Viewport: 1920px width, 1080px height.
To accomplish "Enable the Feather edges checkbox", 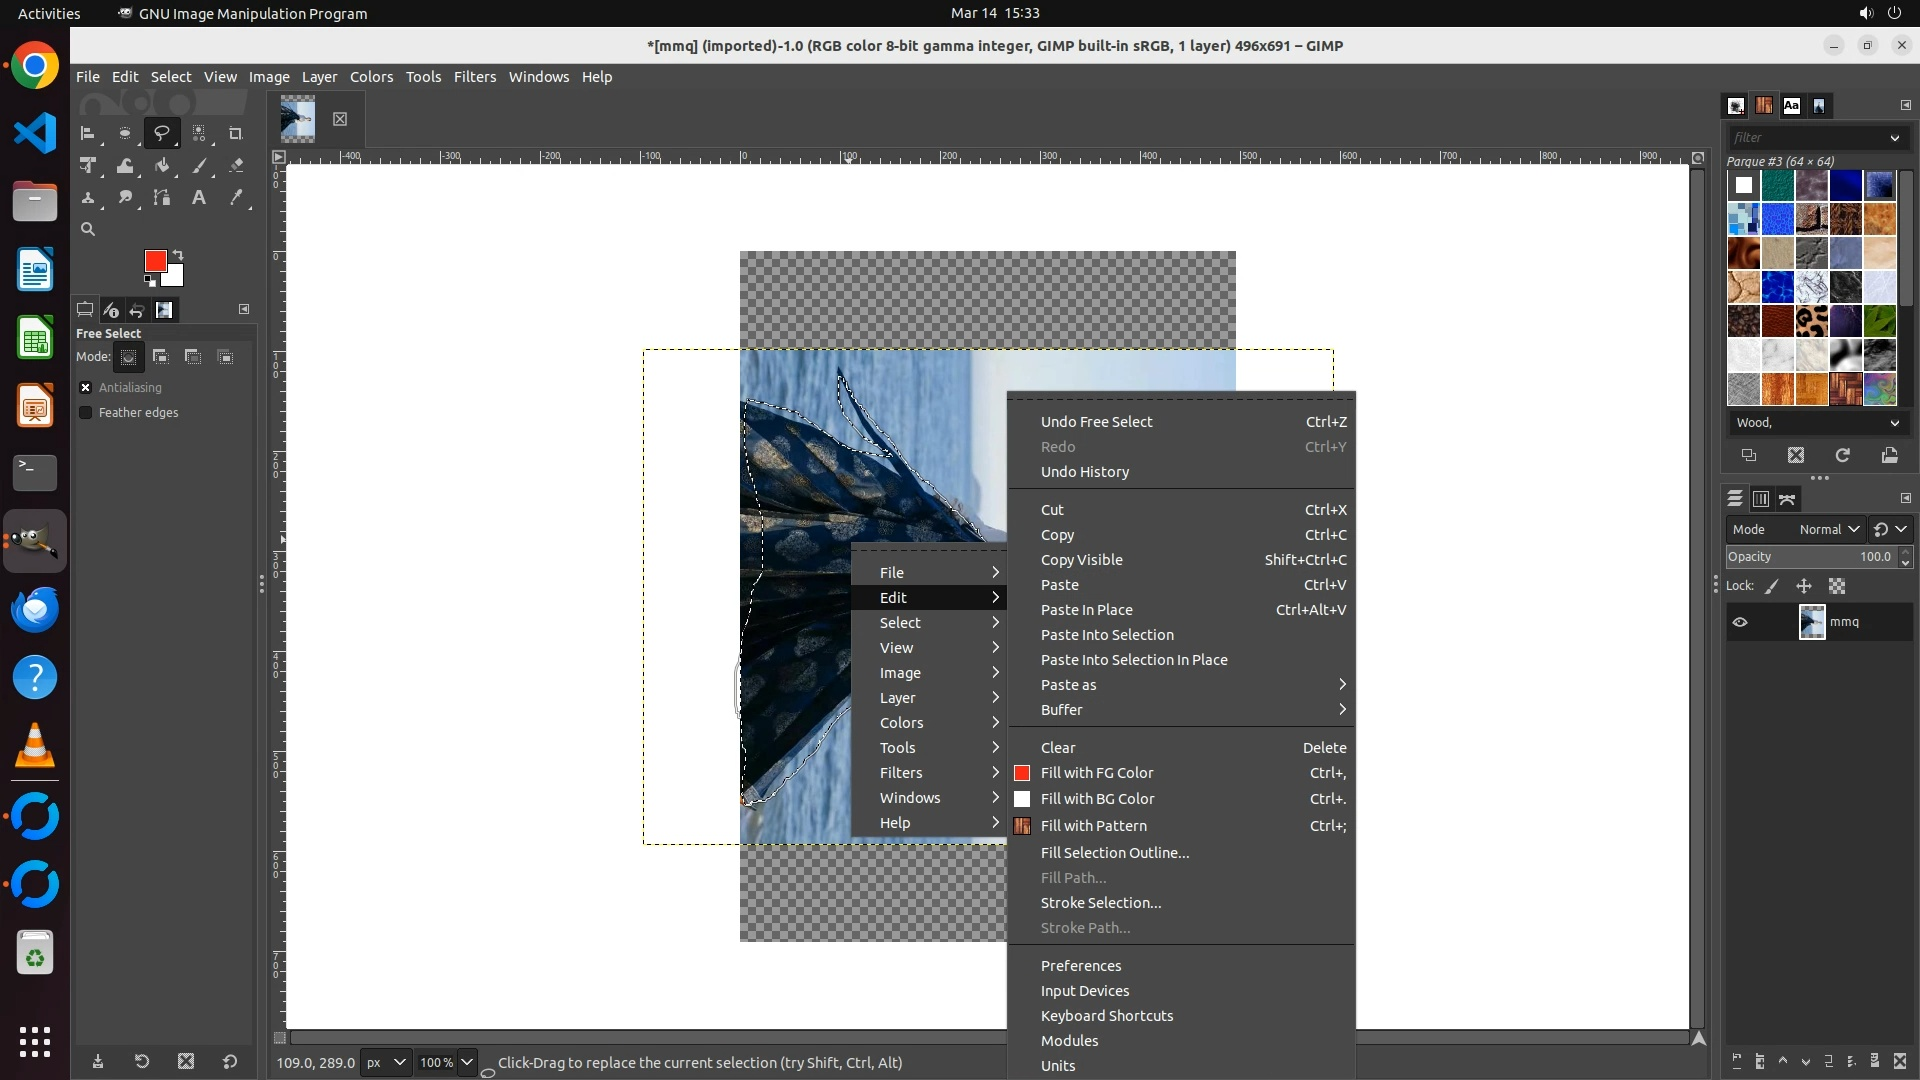I will 86,413.
